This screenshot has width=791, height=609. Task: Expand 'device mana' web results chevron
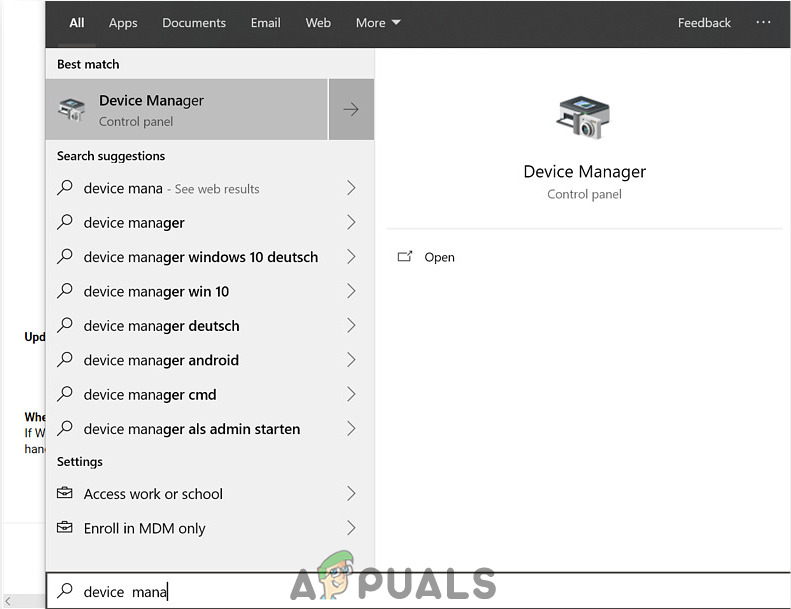click(x=351, y=188)
